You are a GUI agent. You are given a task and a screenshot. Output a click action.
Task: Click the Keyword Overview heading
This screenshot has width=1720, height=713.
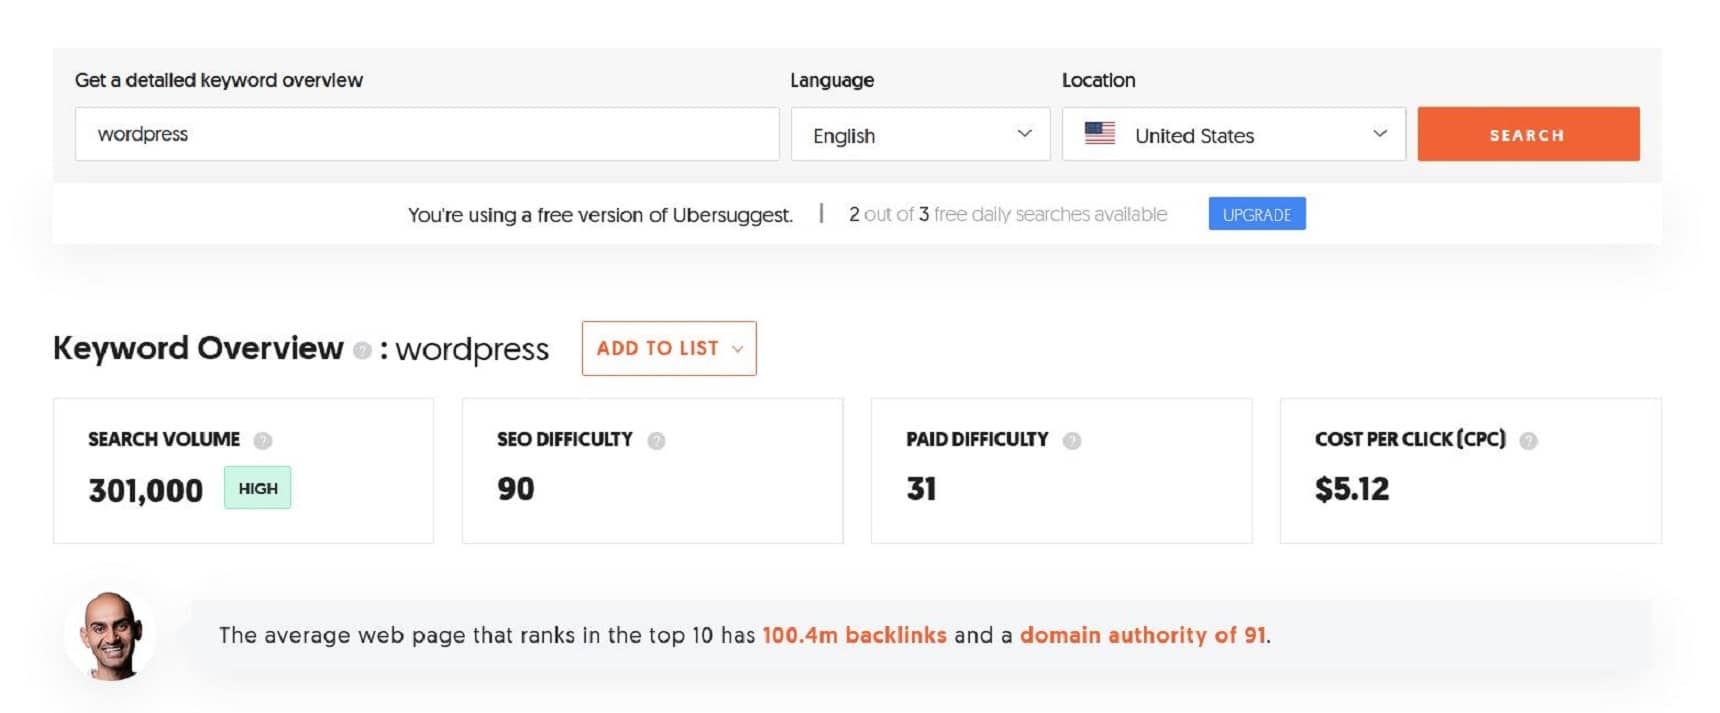(198, 348)
